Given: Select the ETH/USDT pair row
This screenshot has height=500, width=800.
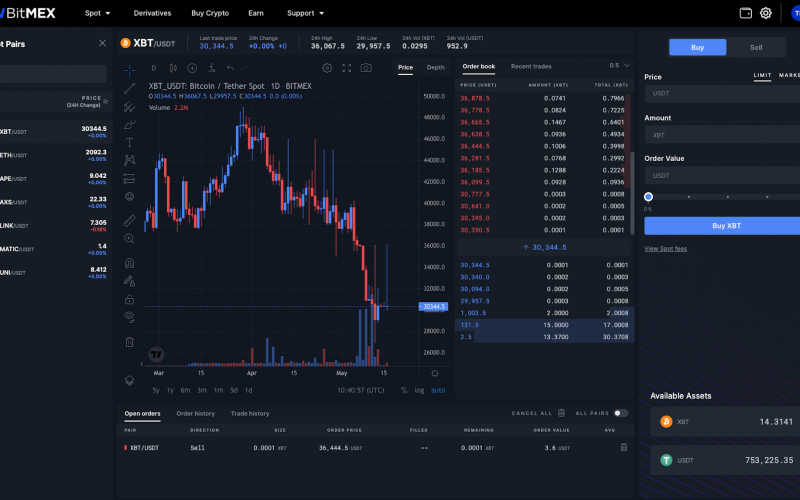Looking at the screenshot, I should (x=54, y=155).
